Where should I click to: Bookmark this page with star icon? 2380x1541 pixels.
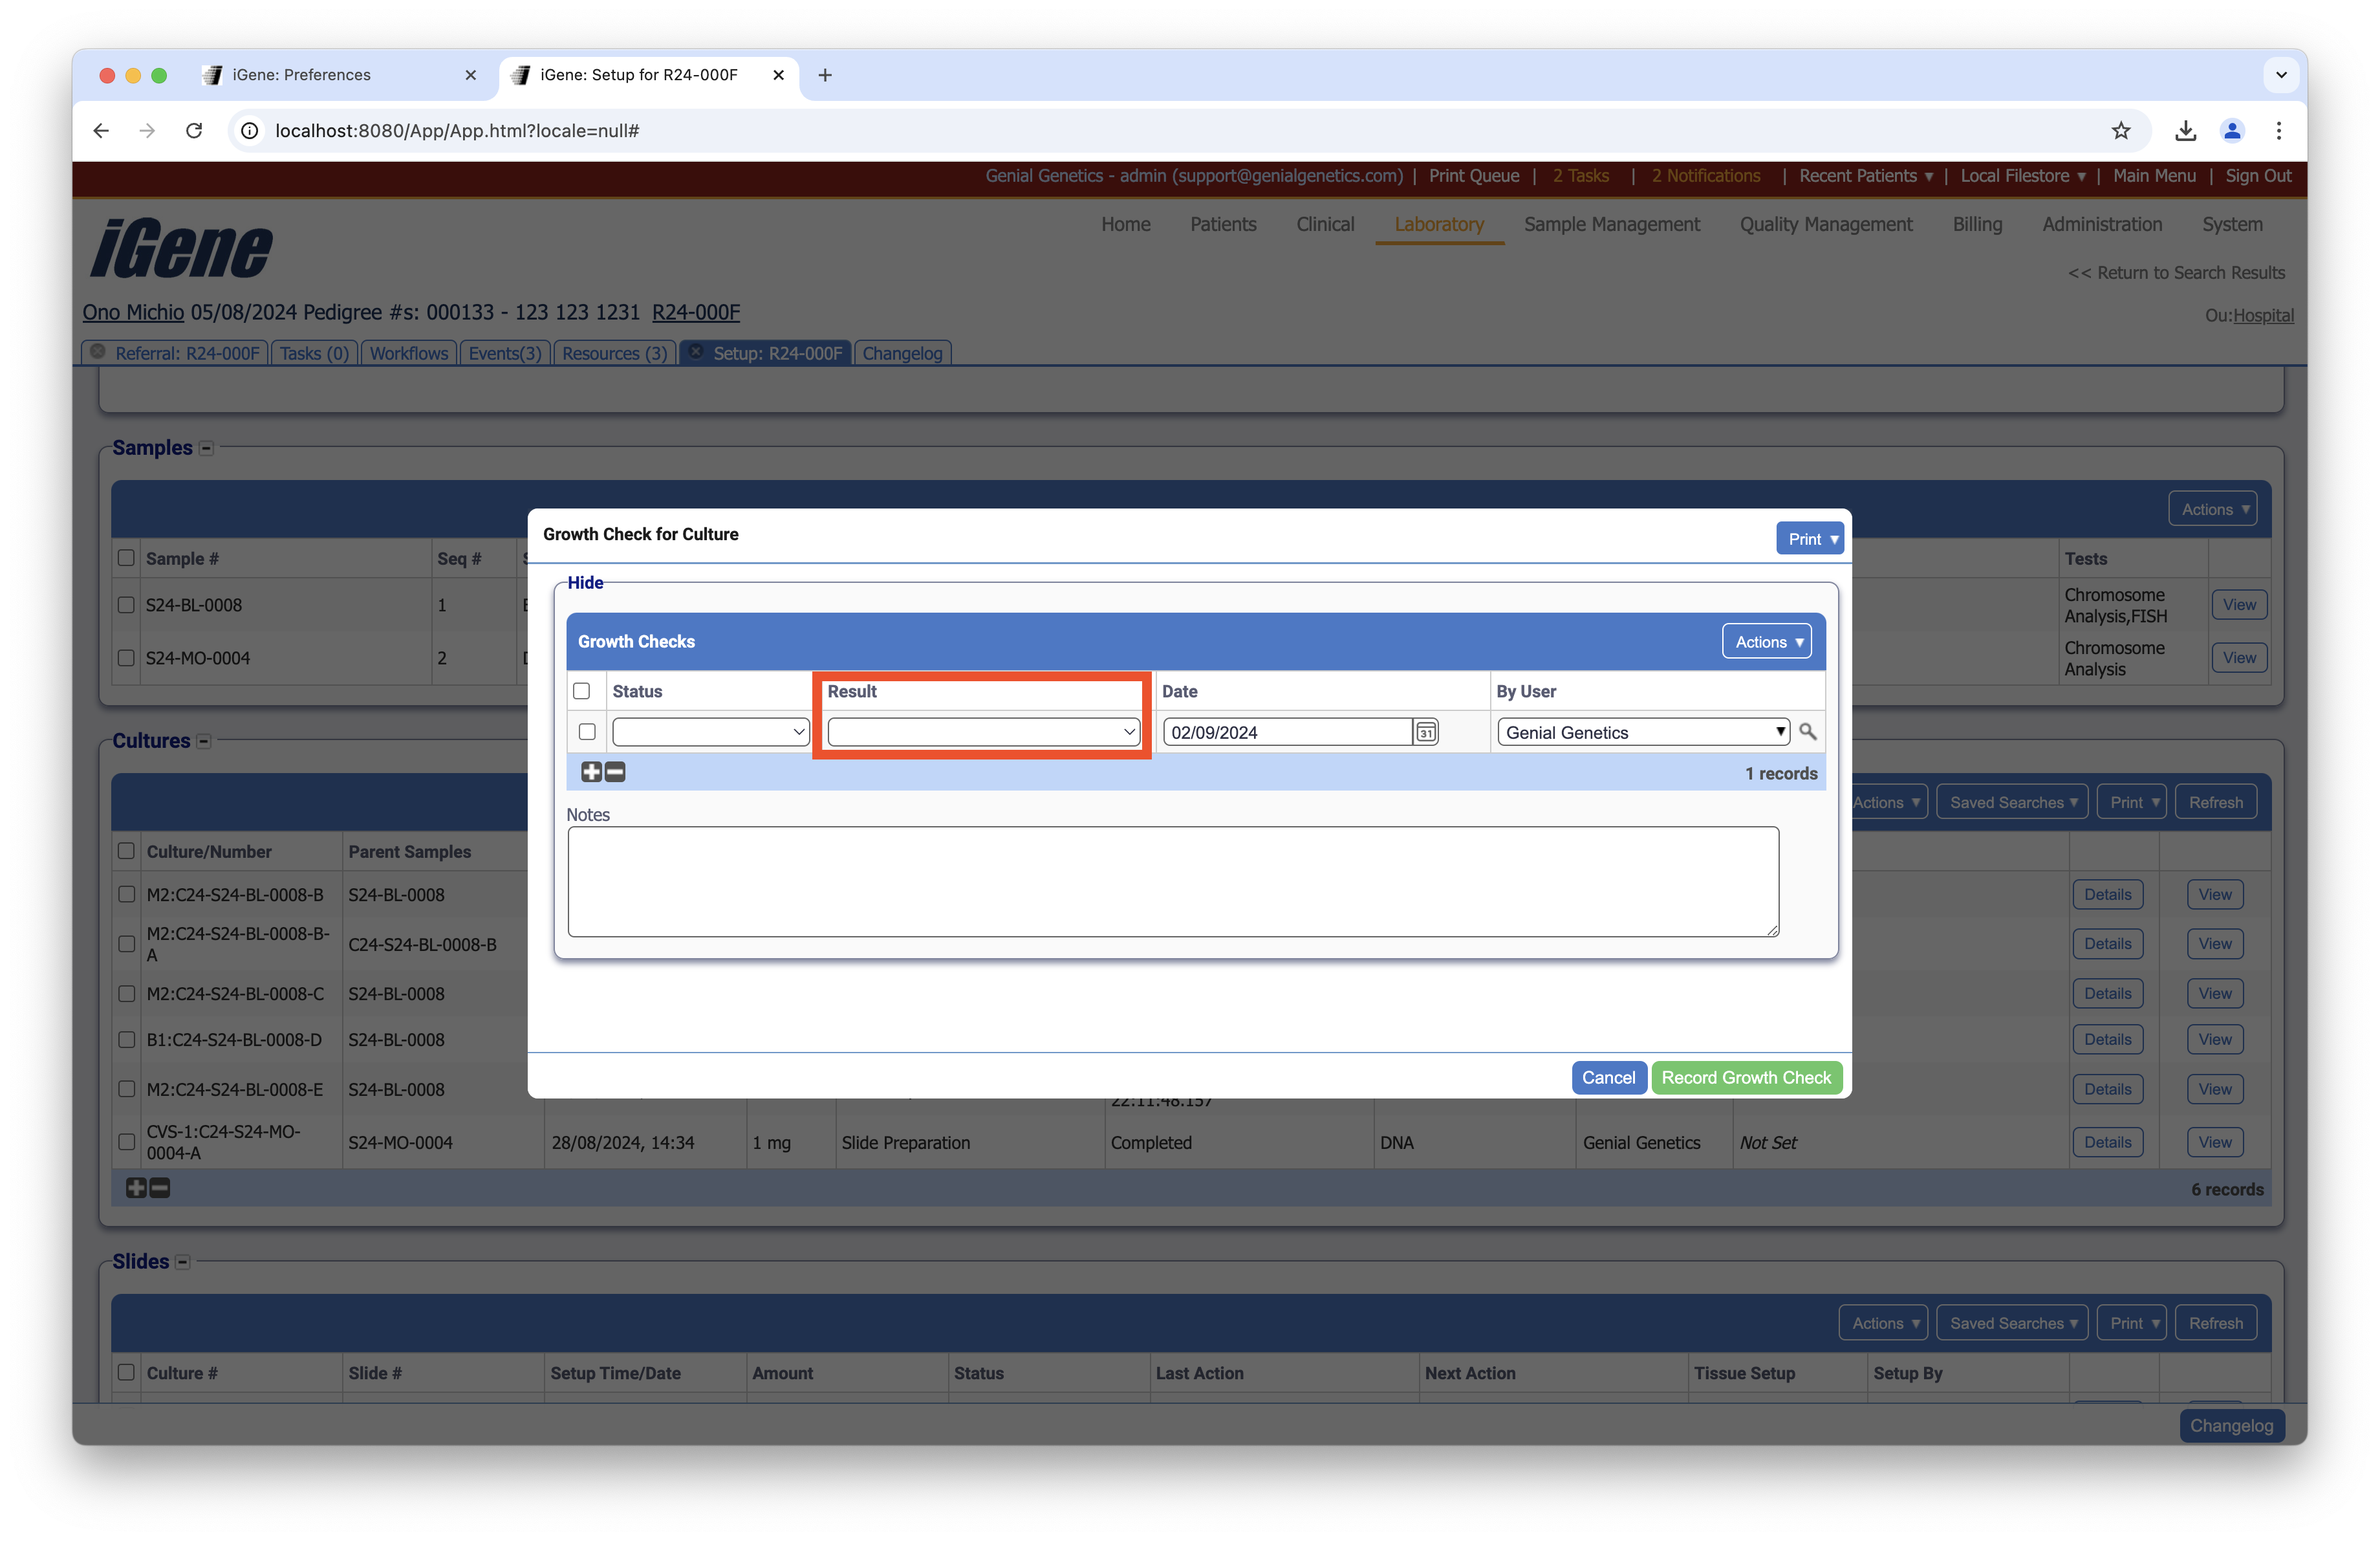click(2120, 131)
